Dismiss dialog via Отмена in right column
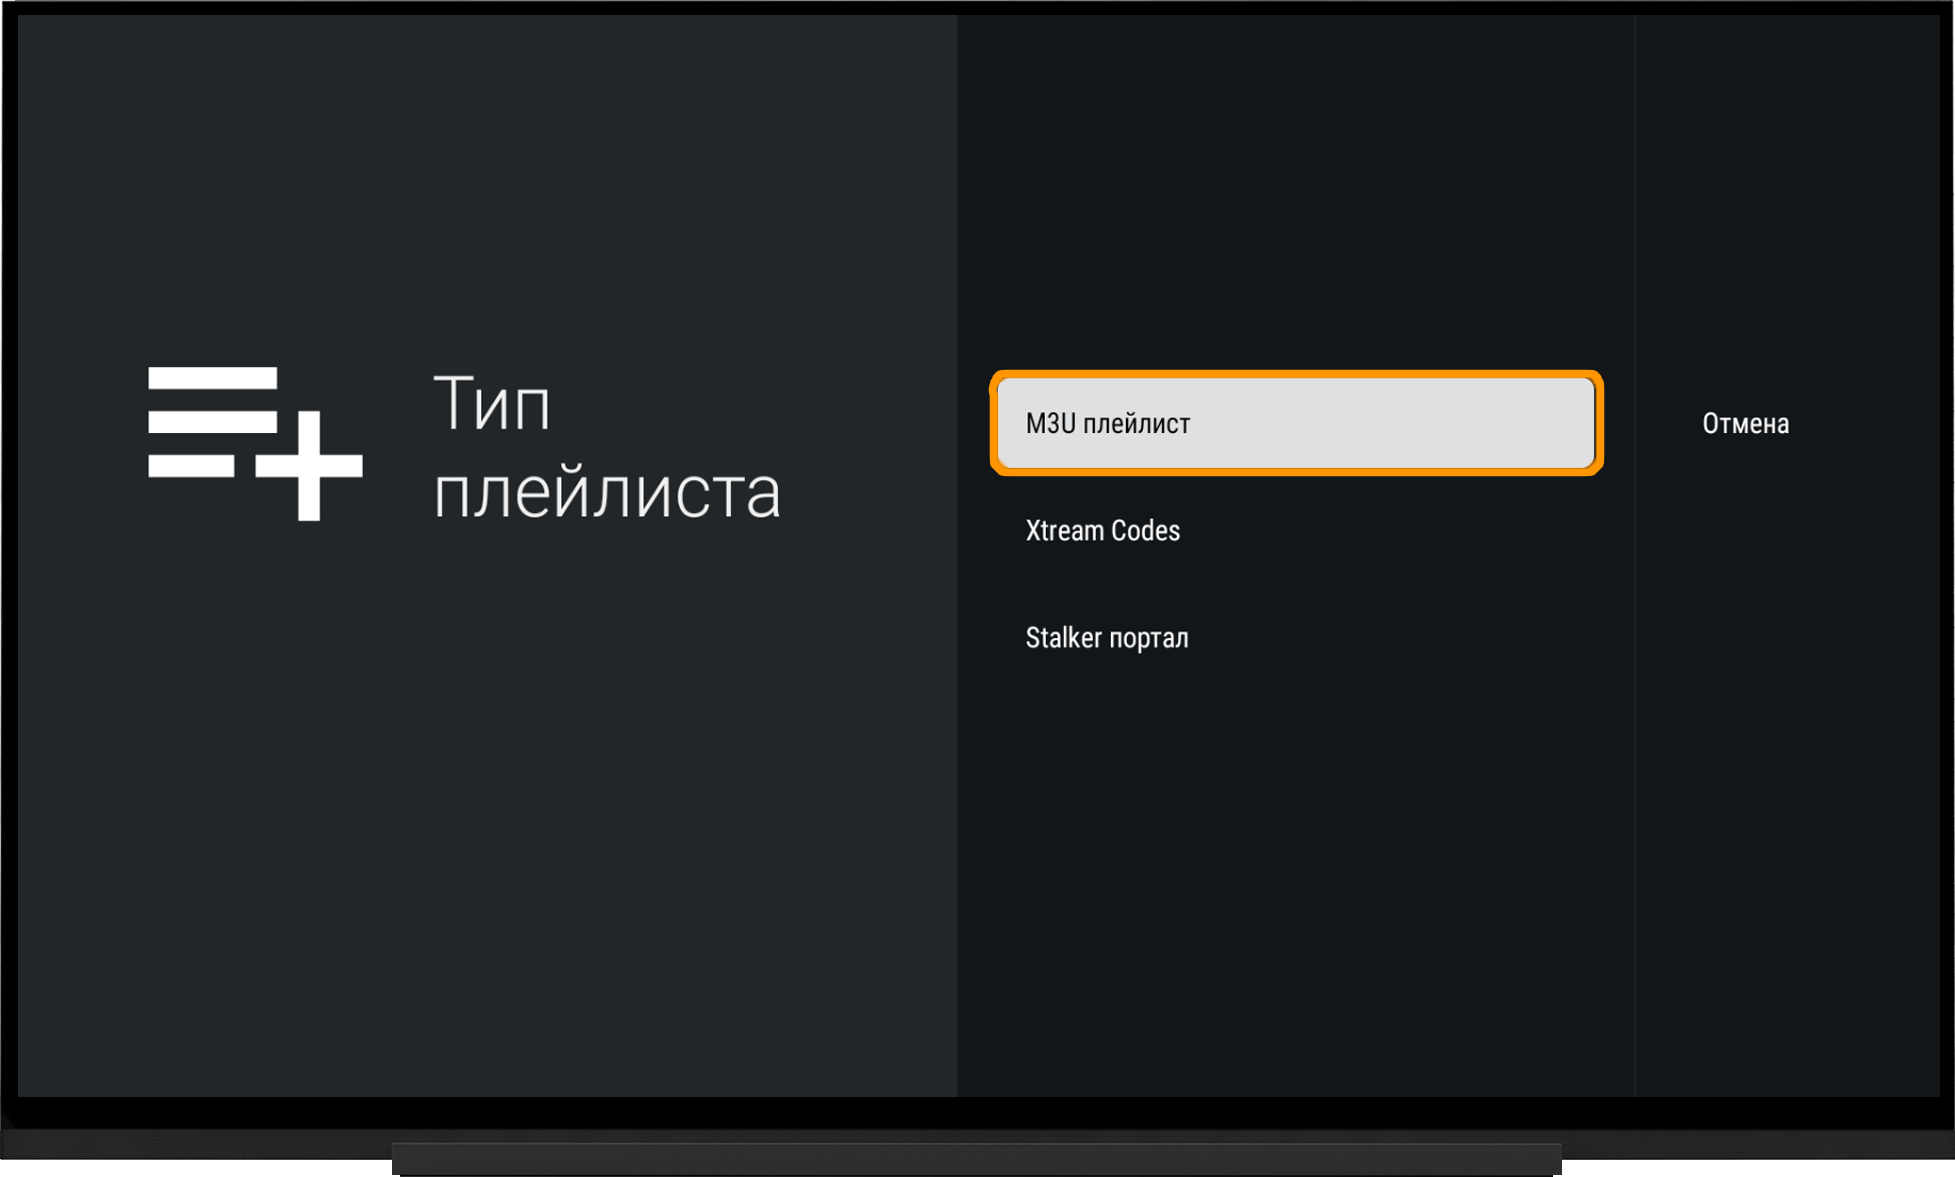1955x1177 pixels. [x=1745, y=423]
